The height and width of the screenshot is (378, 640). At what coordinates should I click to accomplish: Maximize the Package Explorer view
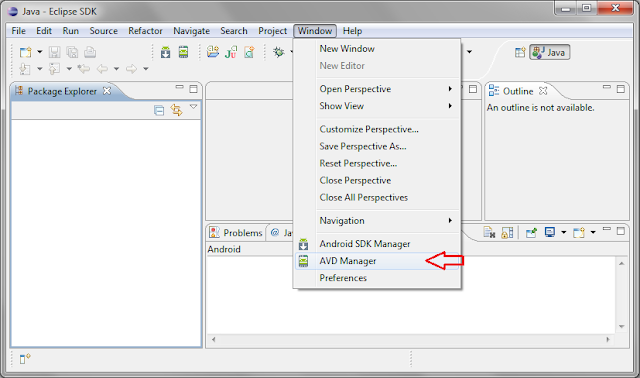pyautogui.click(x=193, y=89)
